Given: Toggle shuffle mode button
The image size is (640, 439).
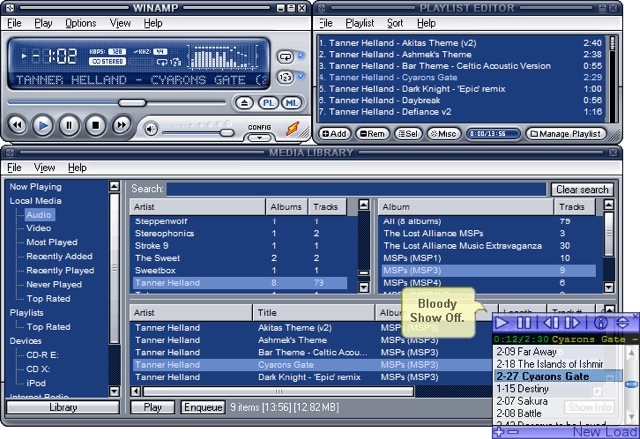Looking at the screenshot, I should pos(285,77).
